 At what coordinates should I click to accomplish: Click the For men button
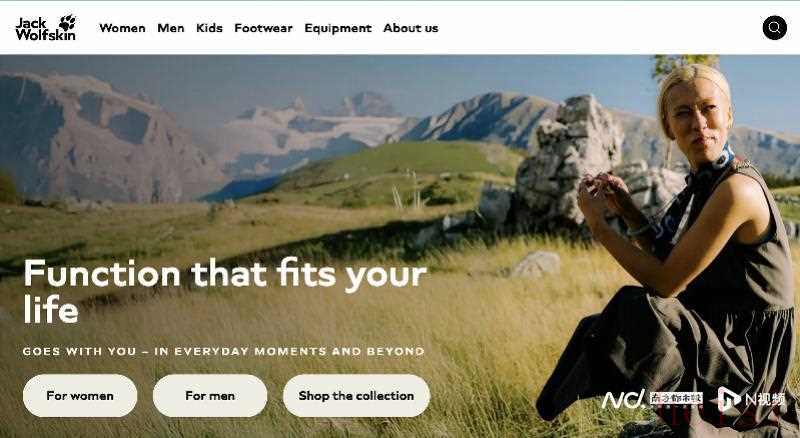point(210,396)
